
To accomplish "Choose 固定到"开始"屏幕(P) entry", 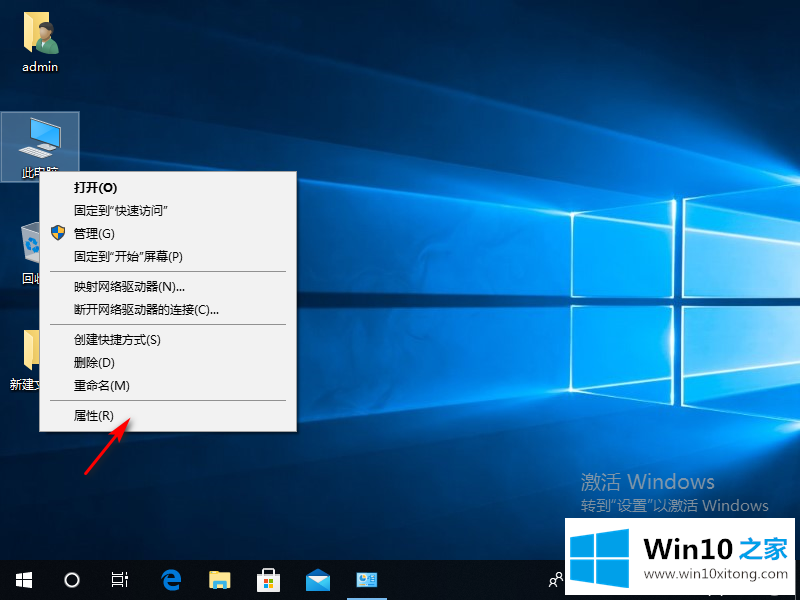I will [x=168, y=257].
